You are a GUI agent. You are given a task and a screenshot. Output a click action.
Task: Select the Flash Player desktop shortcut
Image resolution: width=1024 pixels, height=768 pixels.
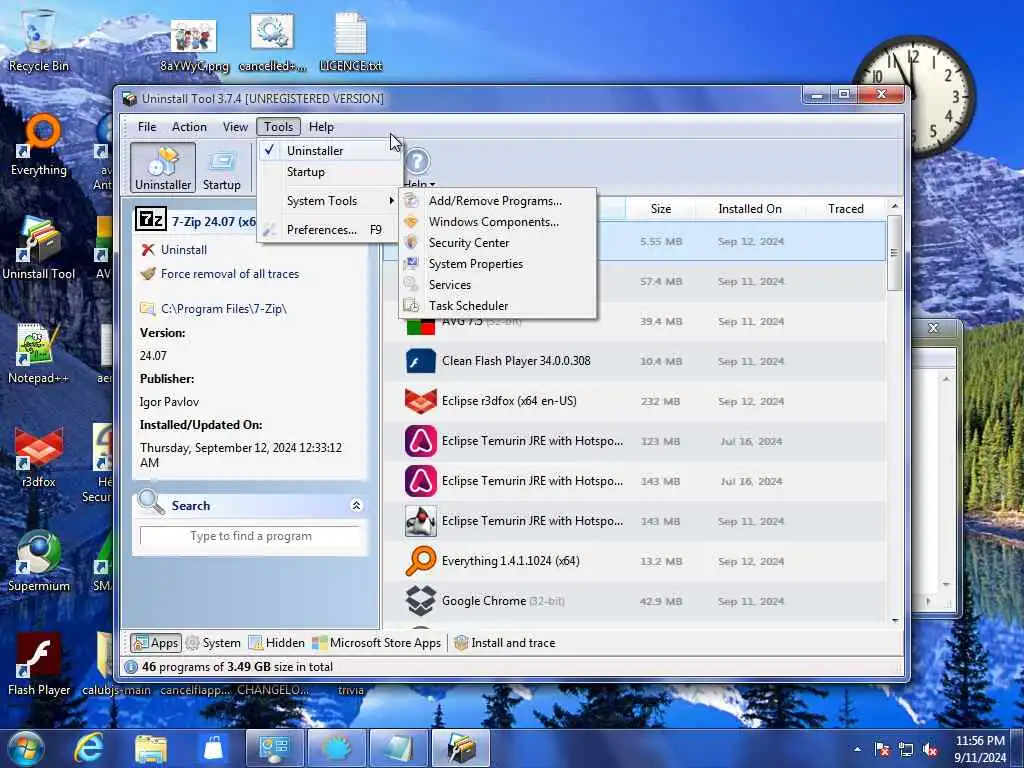(39, 664)
